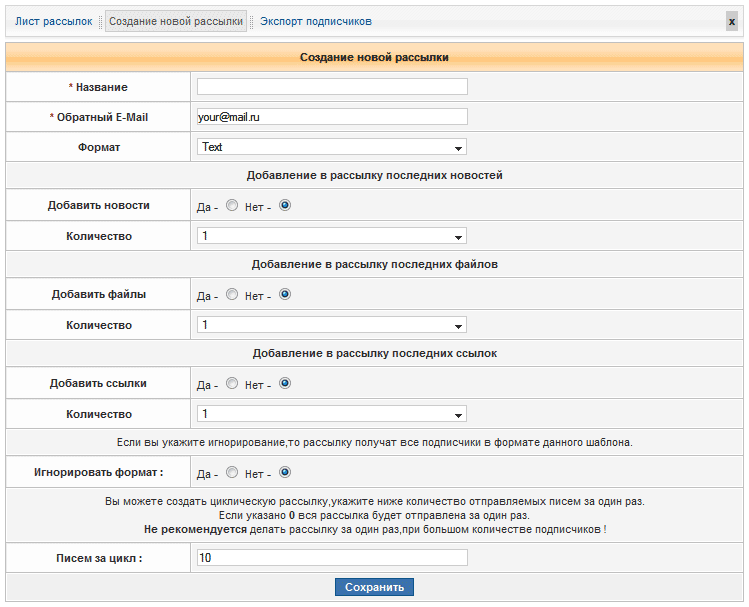
Task: Select Да for Добавить новости
Action: [x=232, y=206]
